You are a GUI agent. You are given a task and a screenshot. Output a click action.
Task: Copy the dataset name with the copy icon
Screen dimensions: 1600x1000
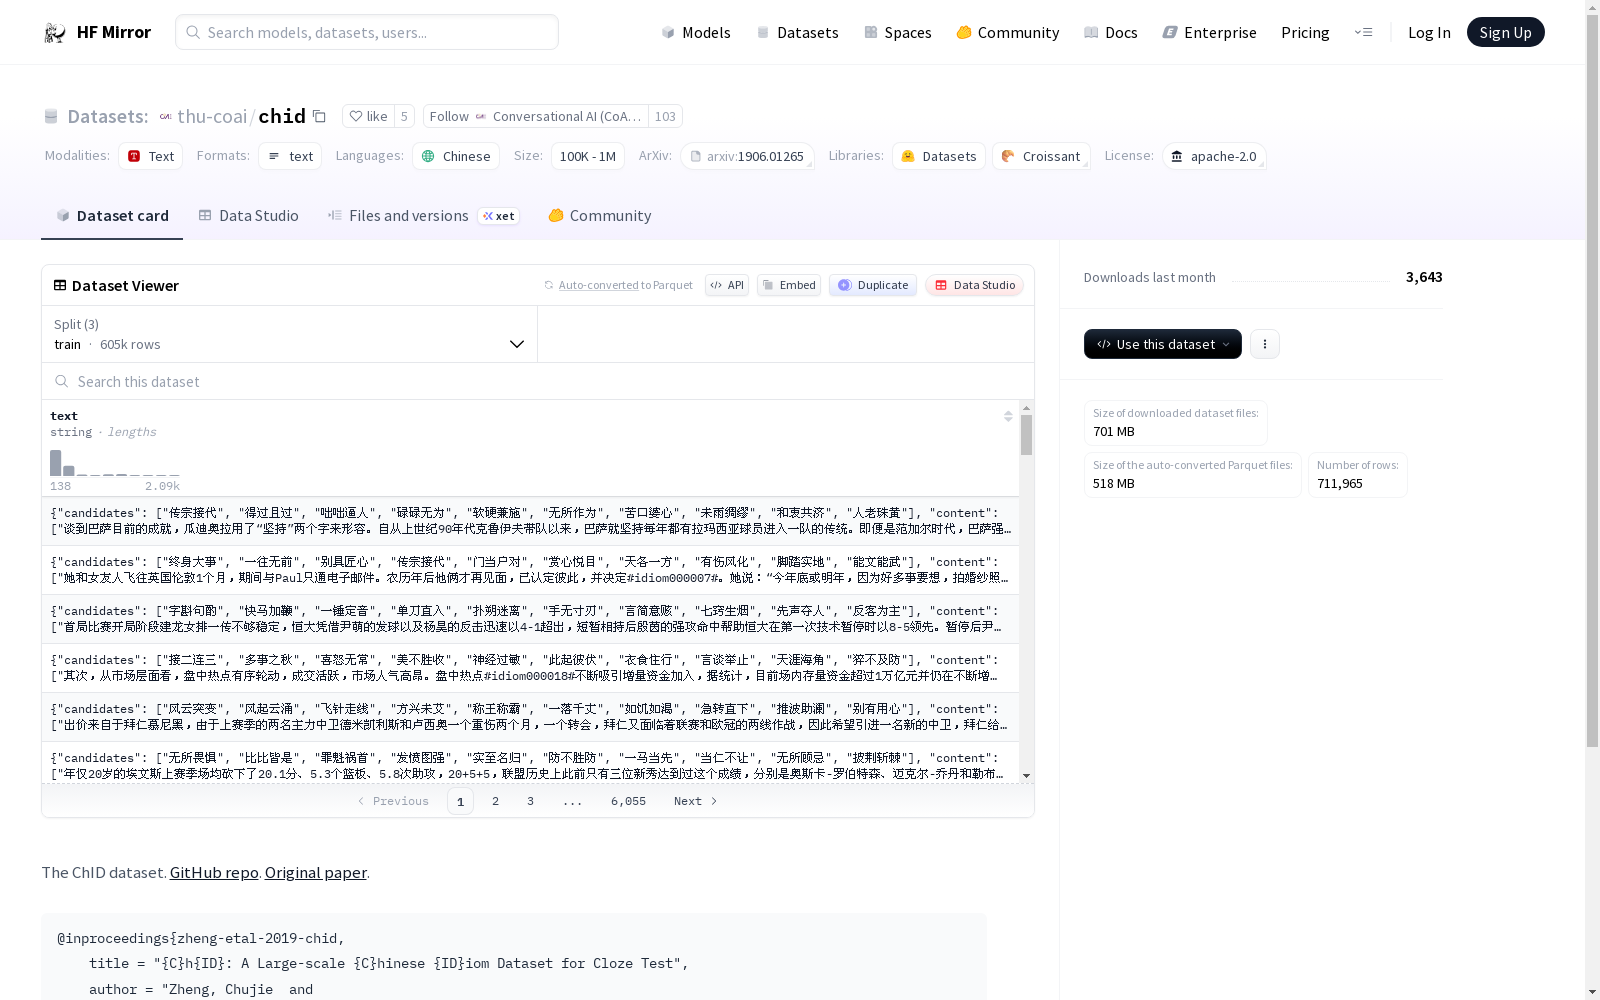(319, 116)
